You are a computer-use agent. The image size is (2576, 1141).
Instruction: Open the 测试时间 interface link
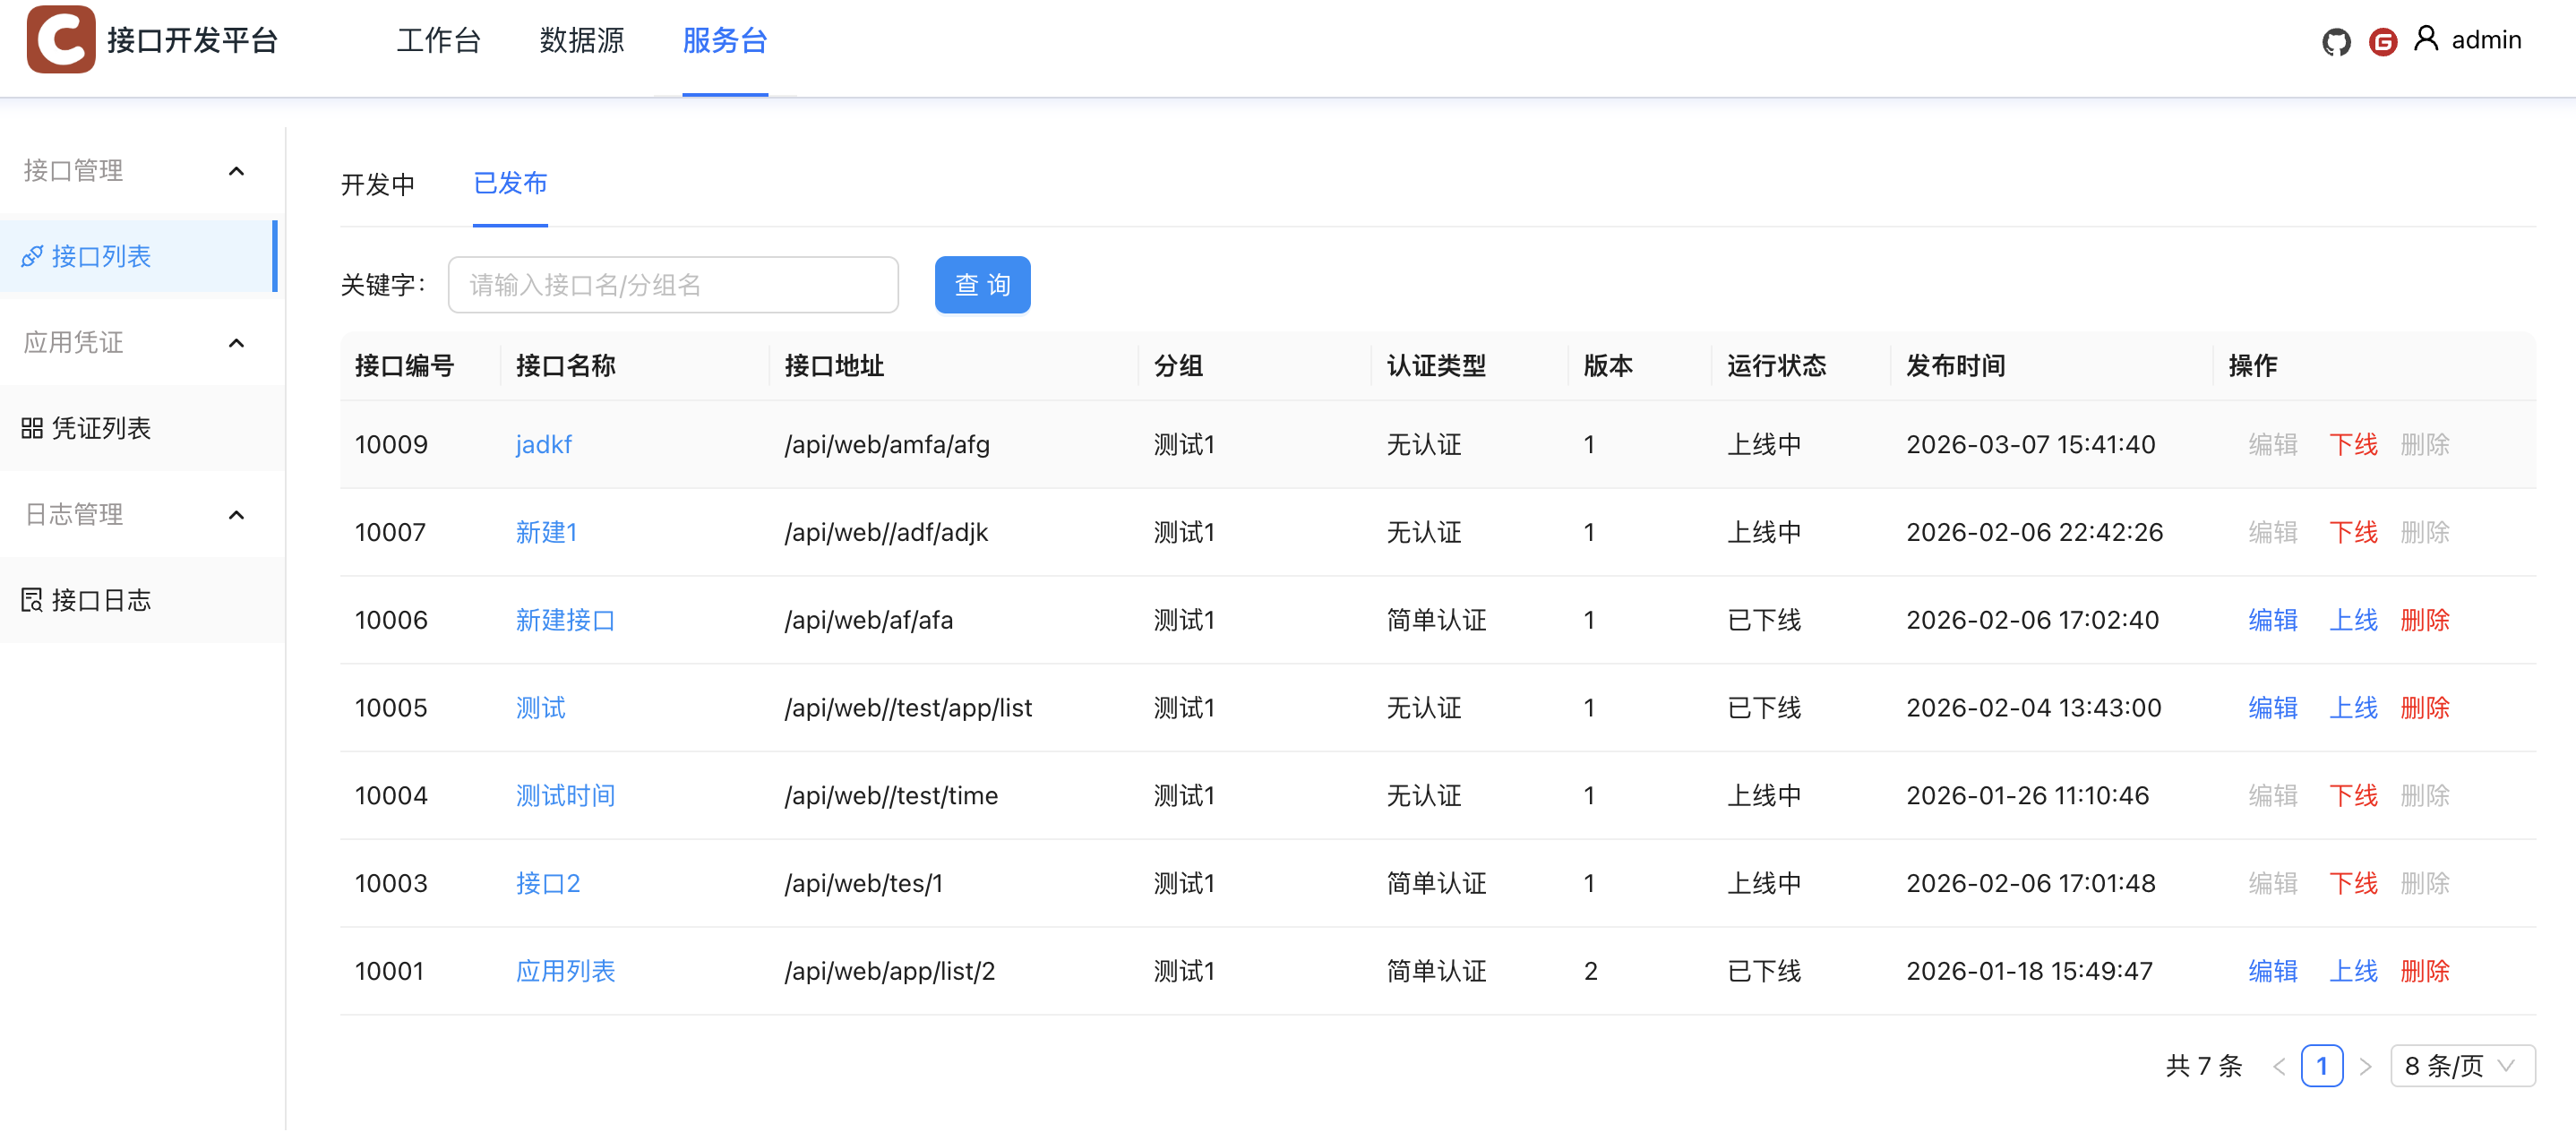[x=565, y=796]
